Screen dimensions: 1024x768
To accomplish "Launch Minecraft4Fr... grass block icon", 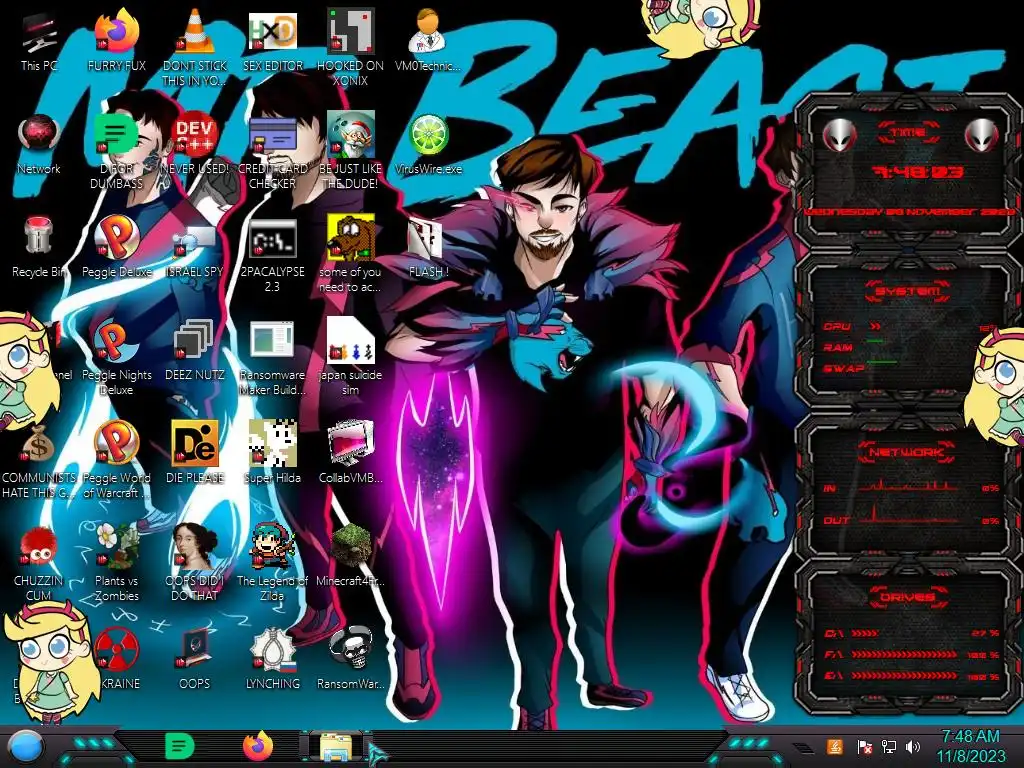I will pos(351,555).
